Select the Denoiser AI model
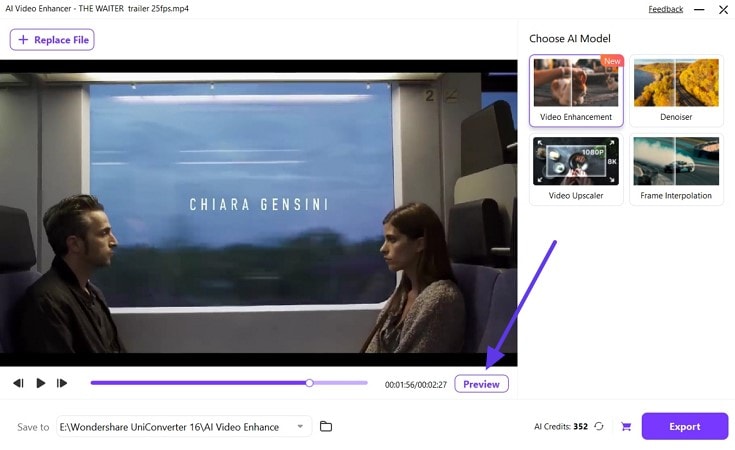 coord(676,90)
